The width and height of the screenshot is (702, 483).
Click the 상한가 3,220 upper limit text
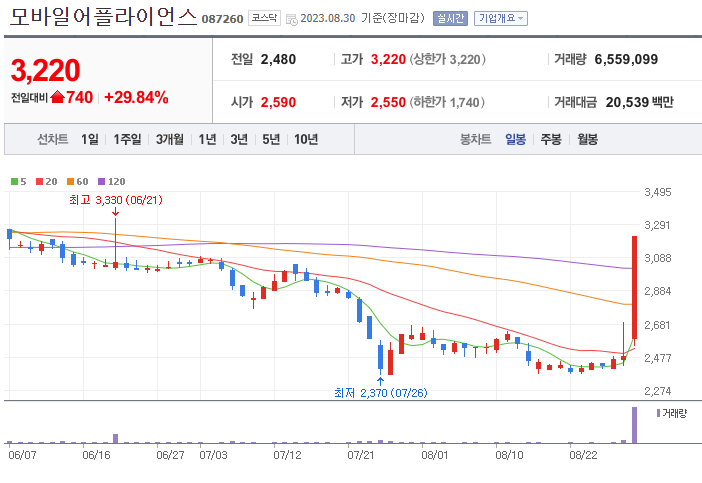pyautogui.click(x=448, y=59)
